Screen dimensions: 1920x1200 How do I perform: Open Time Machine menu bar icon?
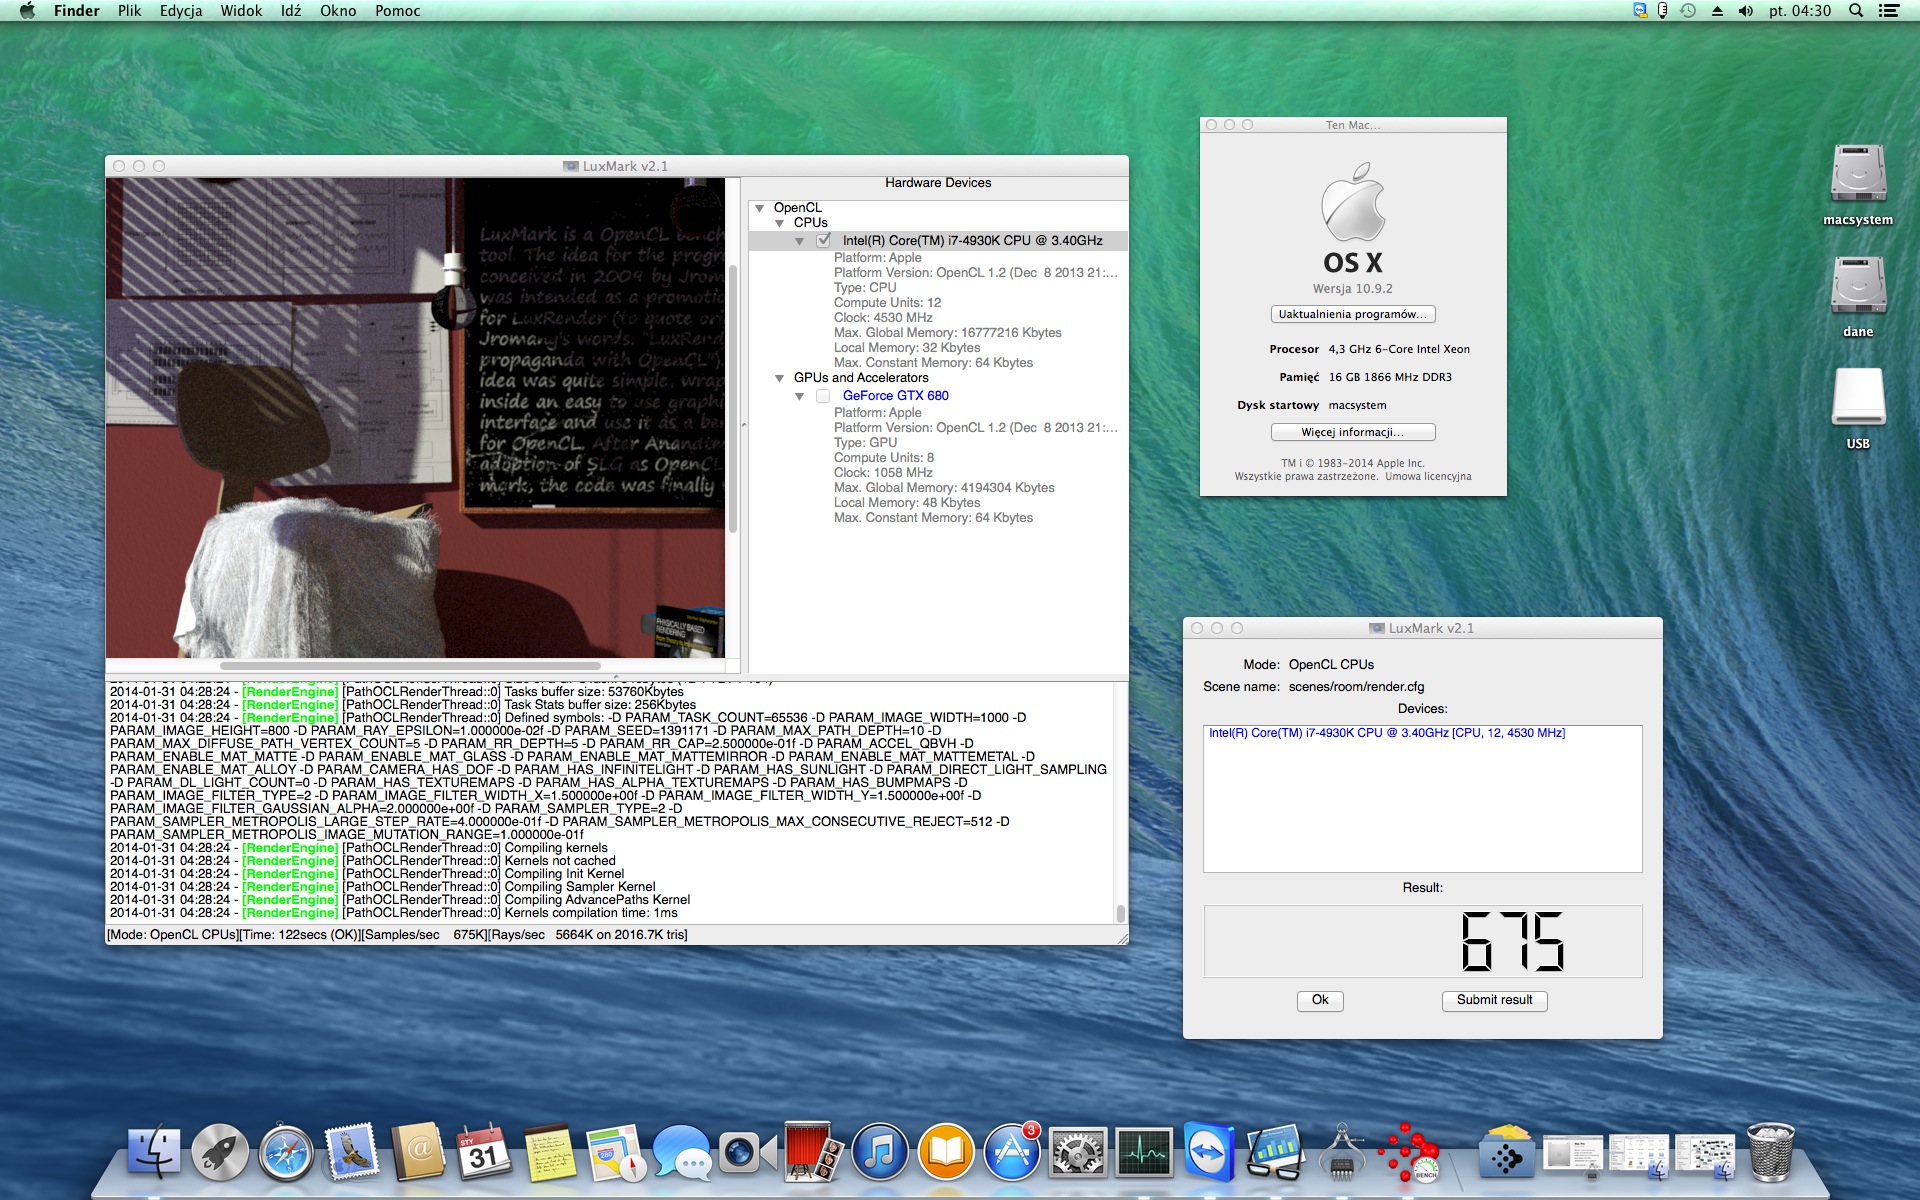pyautogui.click(x=1688, y=11)
